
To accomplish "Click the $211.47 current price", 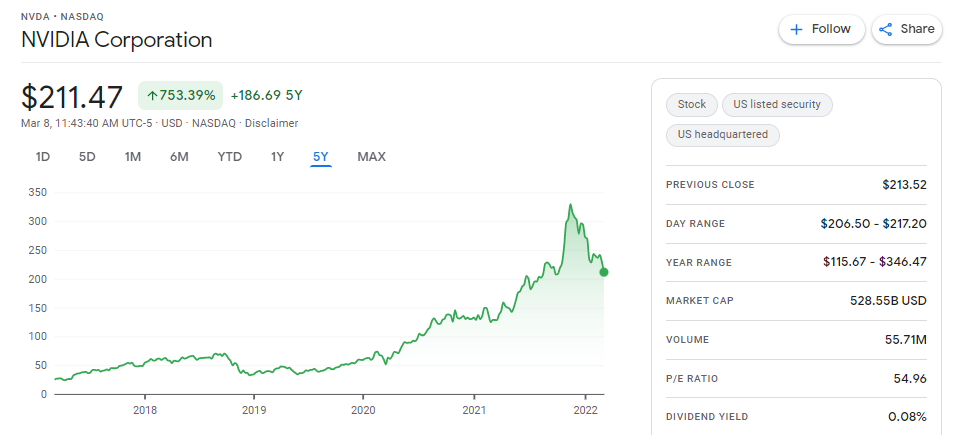I will tap(72, 96).
